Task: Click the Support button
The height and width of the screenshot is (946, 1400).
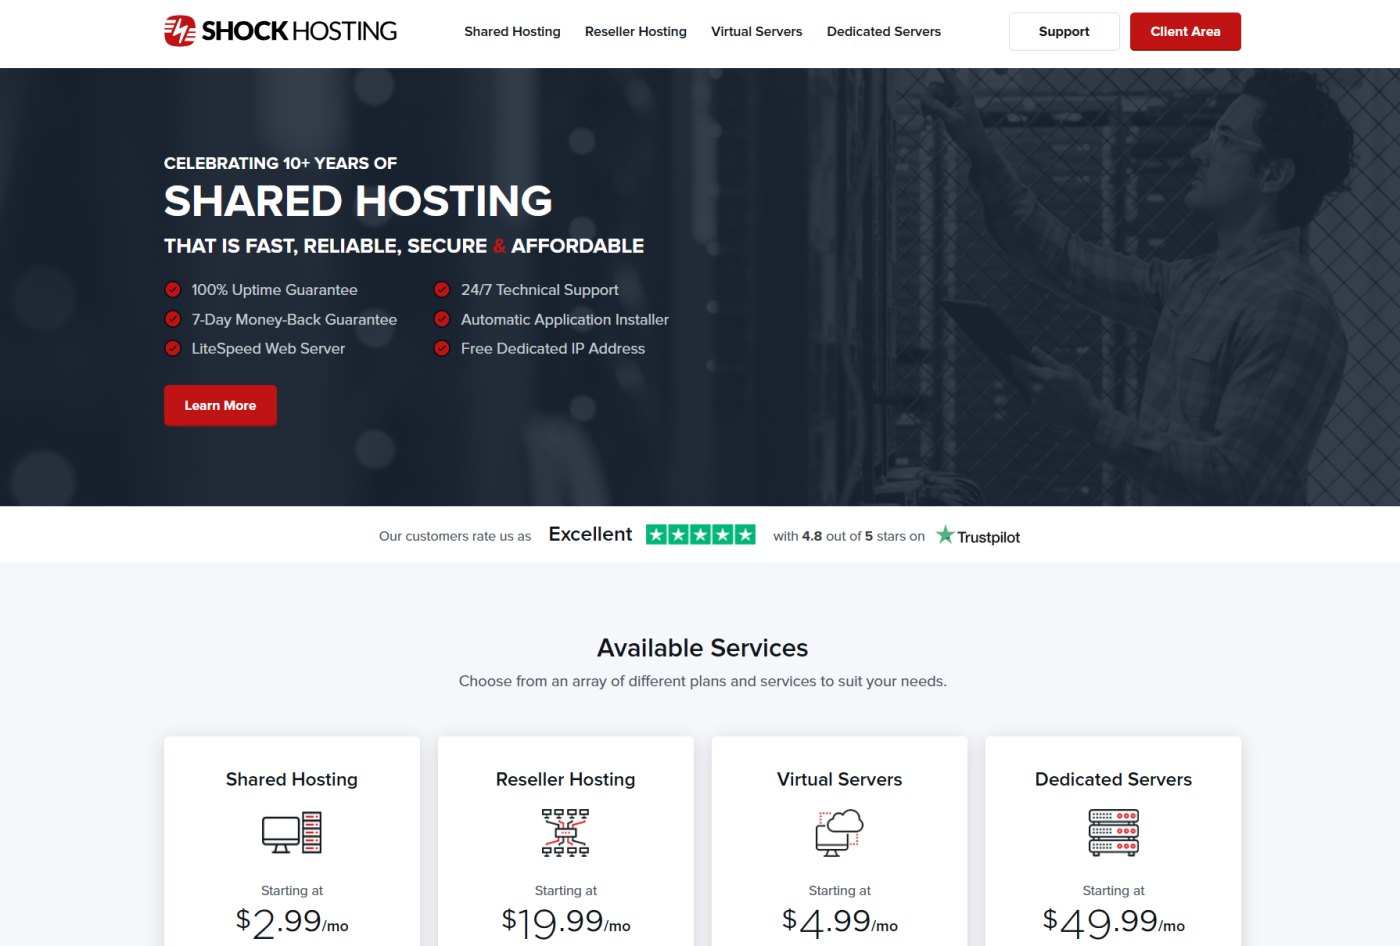Action: tap(1063, 31)
